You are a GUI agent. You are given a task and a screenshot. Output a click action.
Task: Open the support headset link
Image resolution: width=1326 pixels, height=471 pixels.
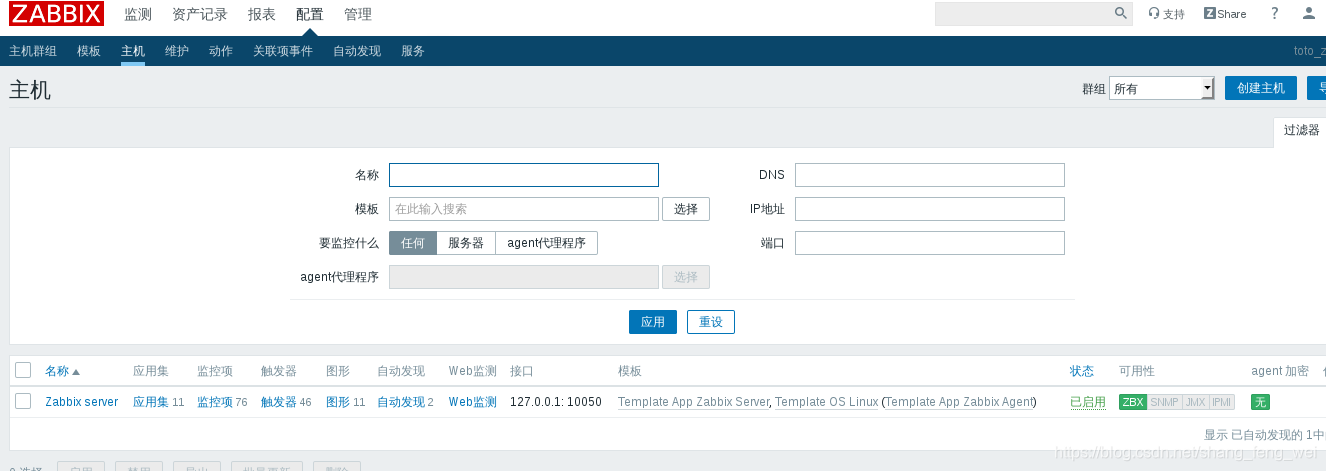[1166, 14]
